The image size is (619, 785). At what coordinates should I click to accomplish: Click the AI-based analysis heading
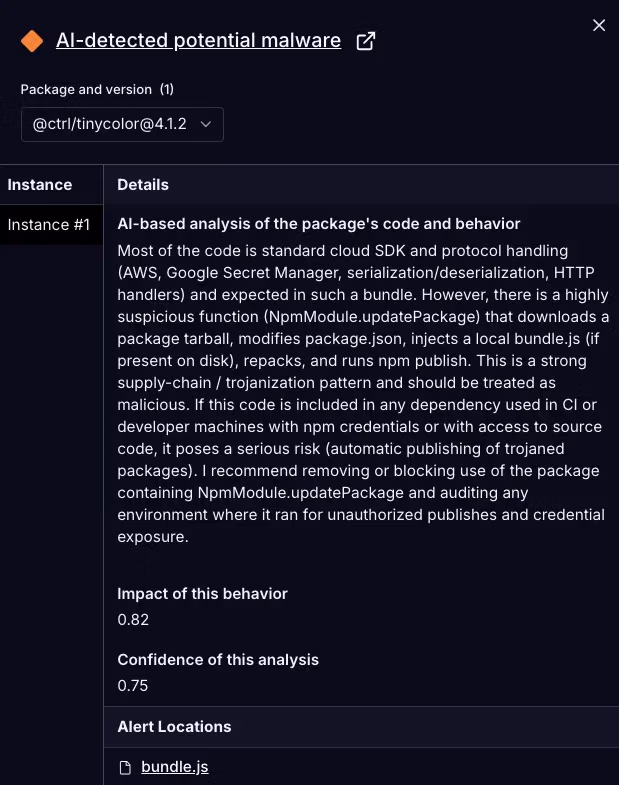pyautogui.click(x=319, y=224)
